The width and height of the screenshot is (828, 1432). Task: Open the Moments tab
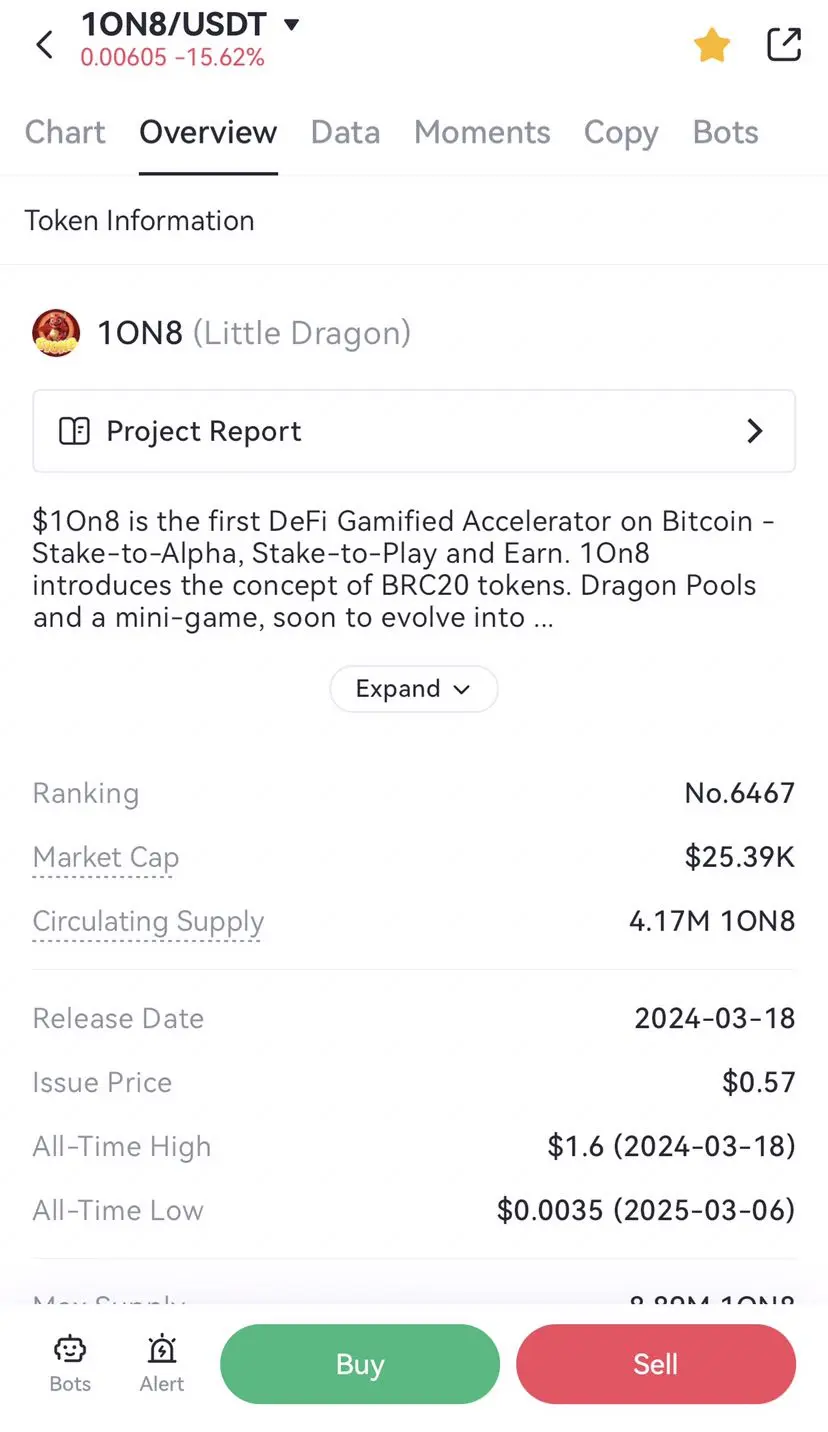482,132
